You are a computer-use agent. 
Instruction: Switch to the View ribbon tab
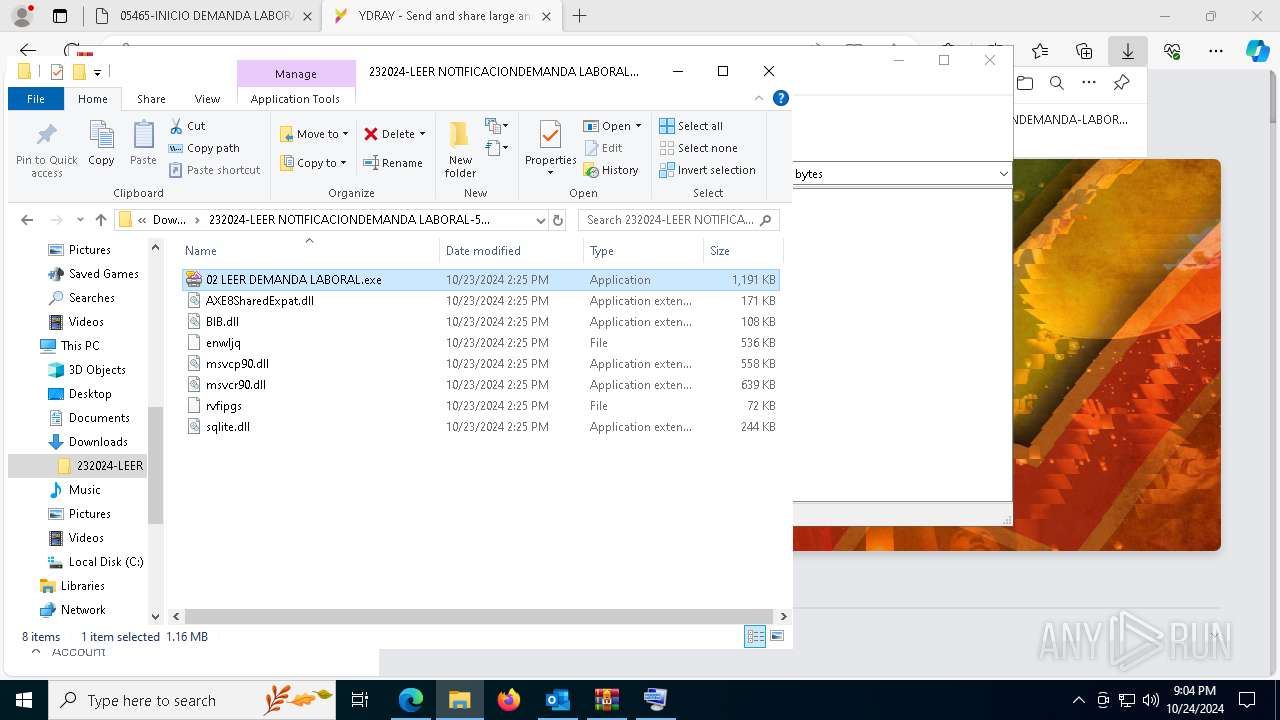(207, 99)
